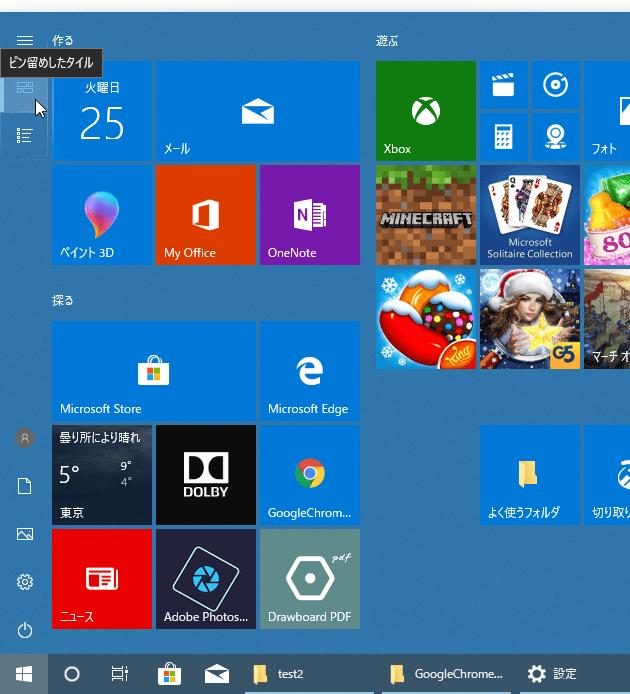Open the Groove Music disc tile

click(556, 85)
